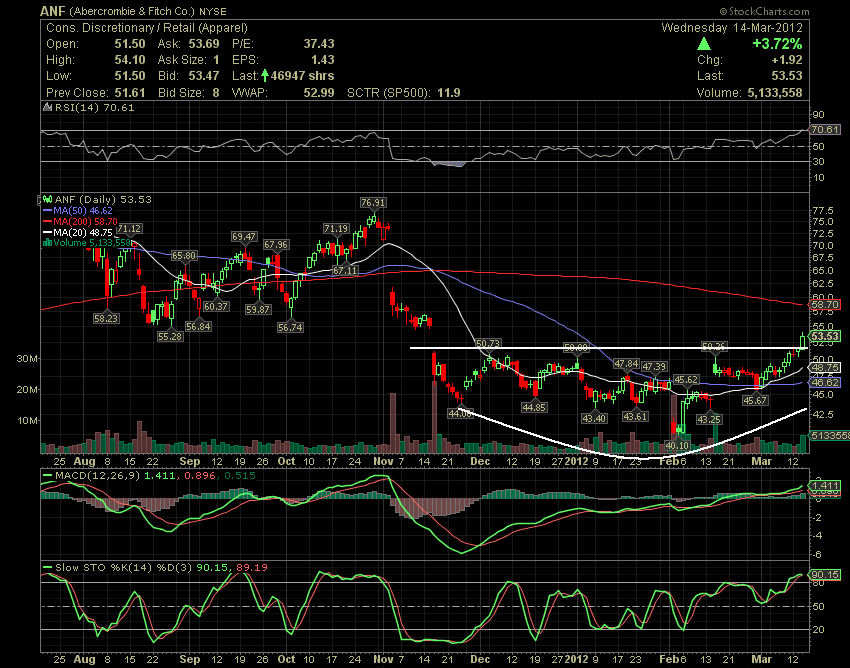Click the '45.67' price label

(755, 401)
